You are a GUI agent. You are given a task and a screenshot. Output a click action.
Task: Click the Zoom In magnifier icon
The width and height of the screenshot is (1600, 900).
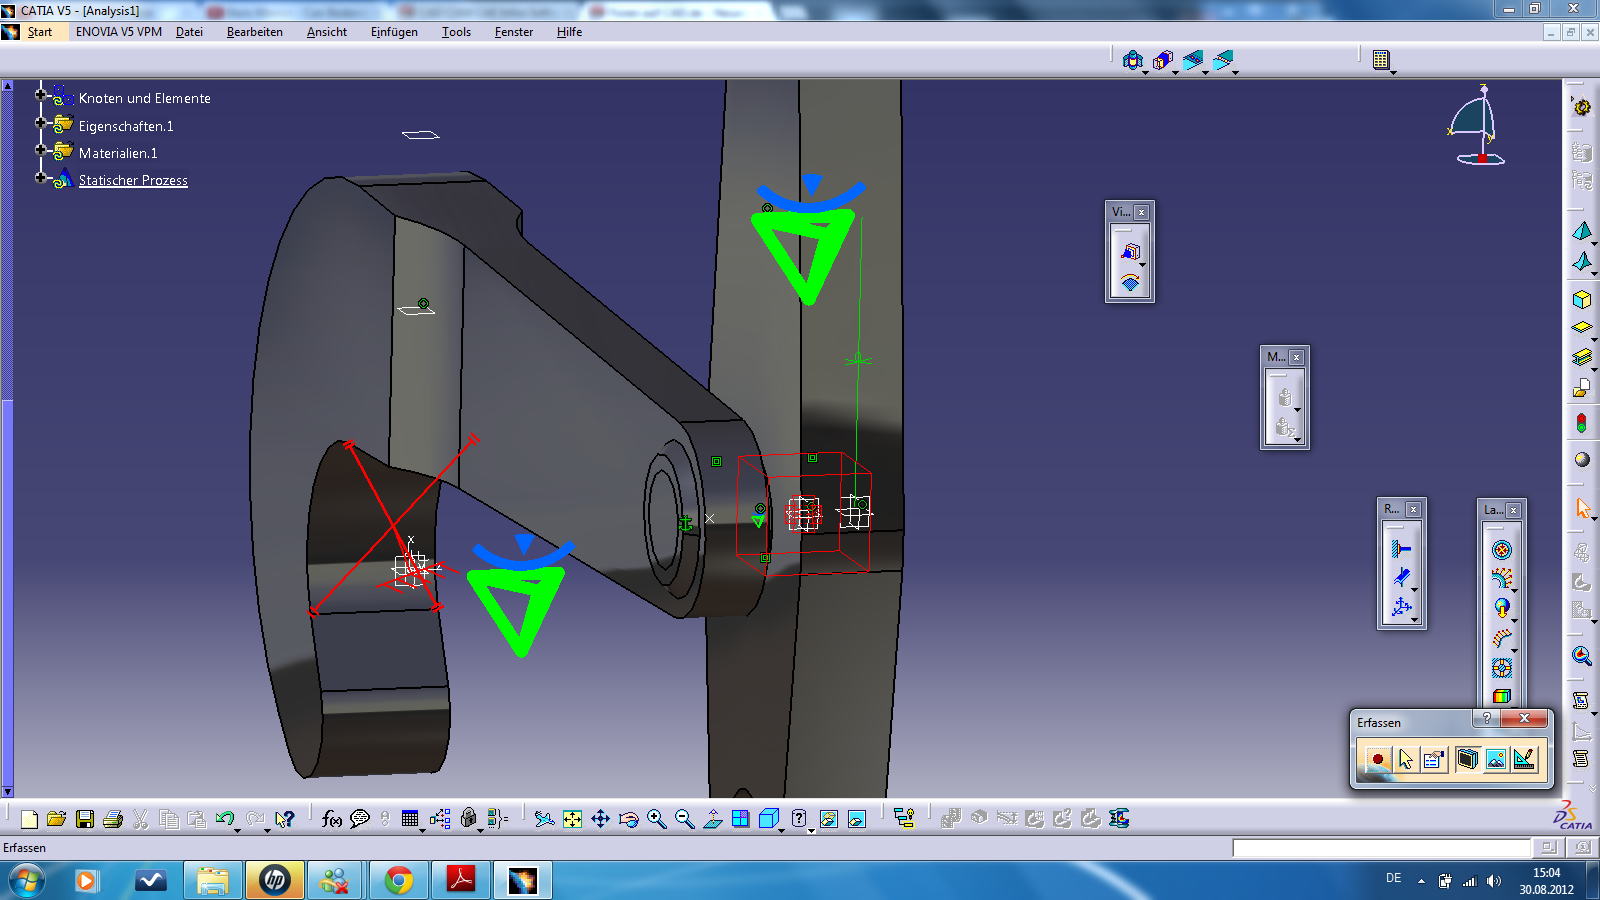656,819
